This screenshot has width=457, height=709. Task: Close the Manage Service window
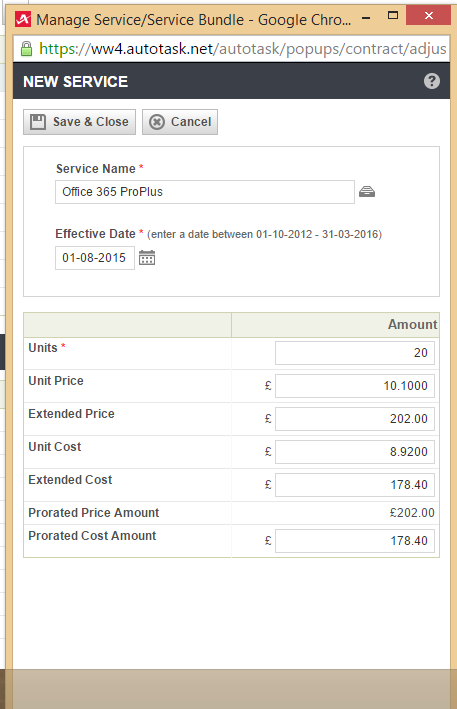429,16
